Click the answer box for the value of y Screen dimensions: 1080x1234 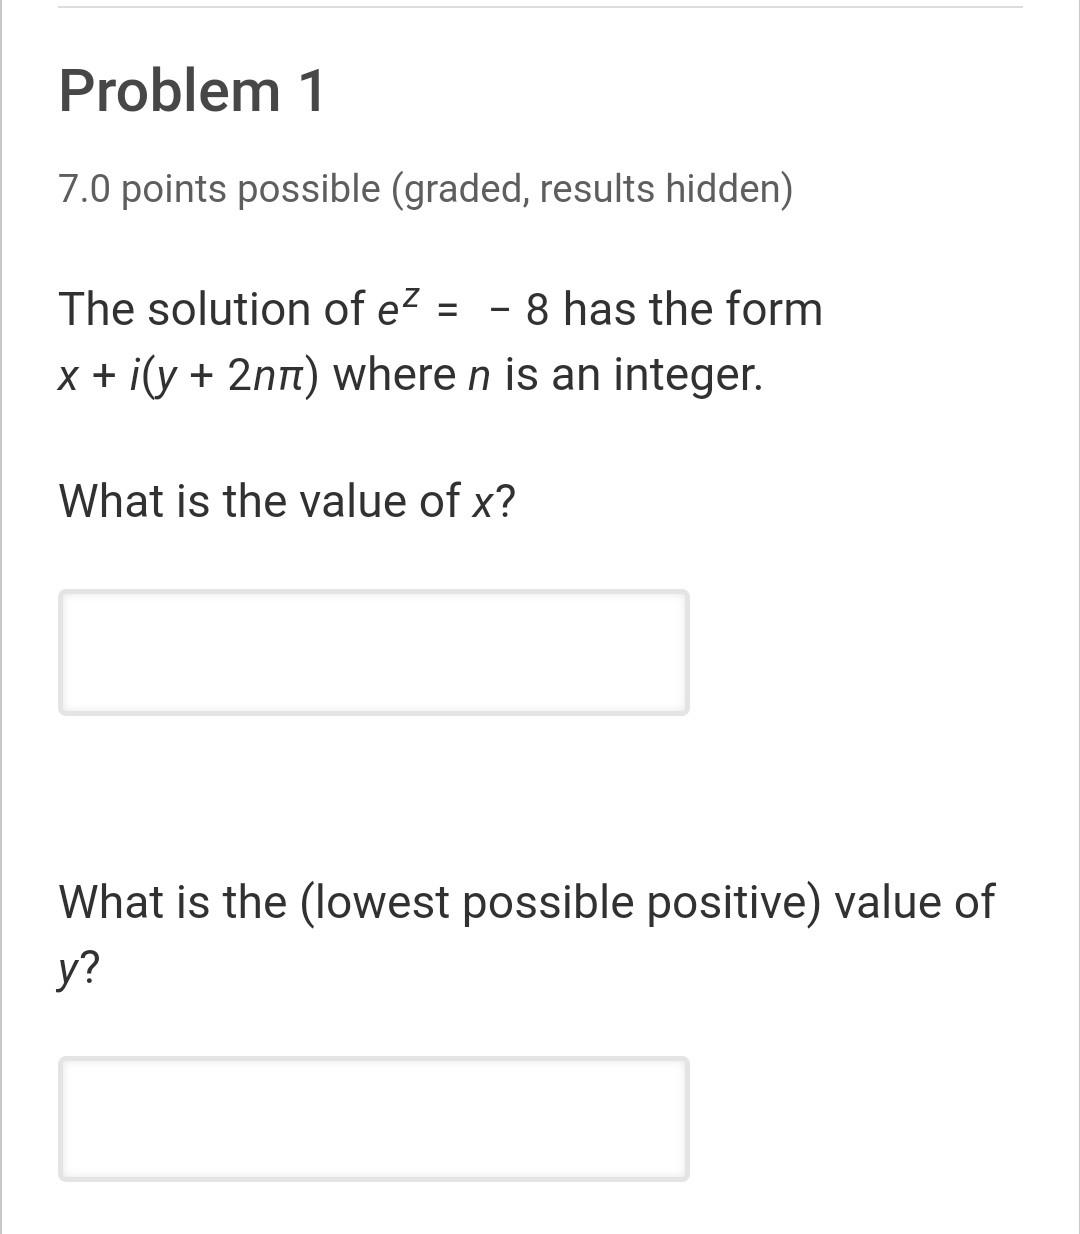374,1118
